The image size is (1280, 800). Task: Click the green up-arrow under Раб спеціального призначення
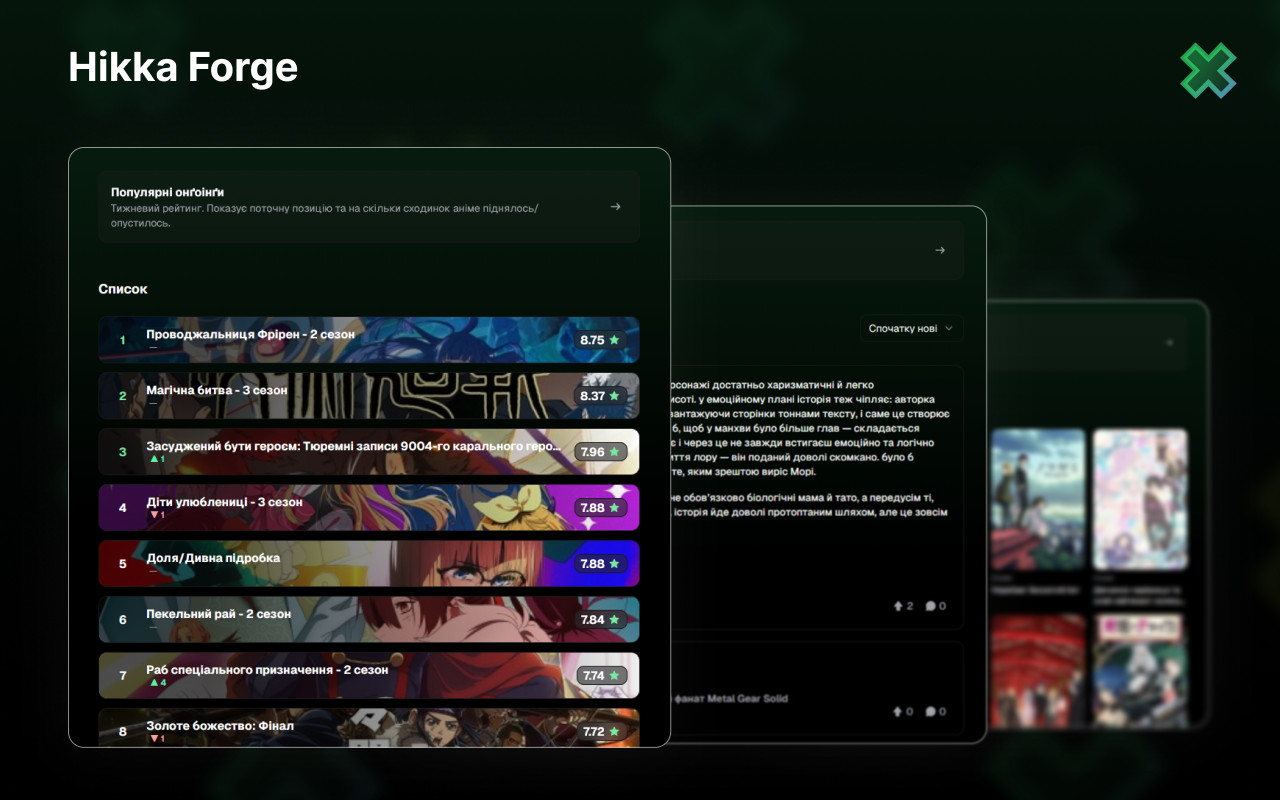153,683
